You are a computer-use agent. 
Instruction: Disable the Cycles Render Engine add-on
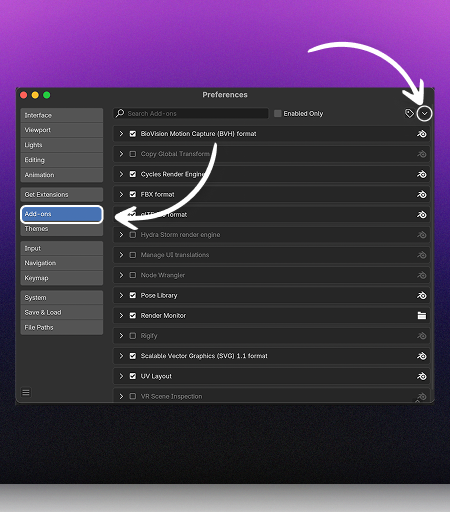(x=133, y=174)
